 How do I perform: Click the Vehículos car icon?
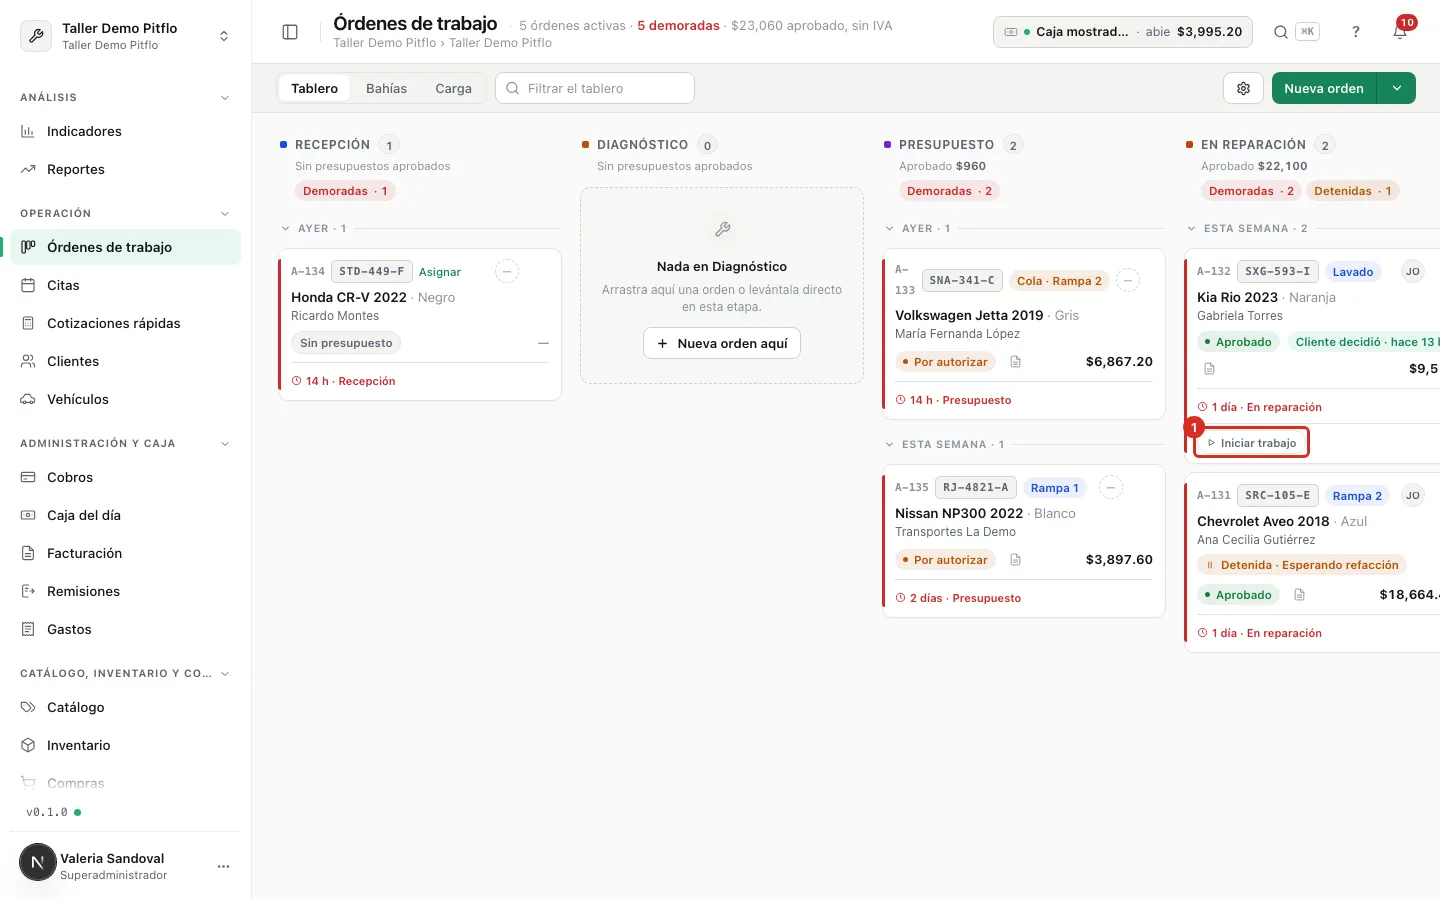pos(28,399)
